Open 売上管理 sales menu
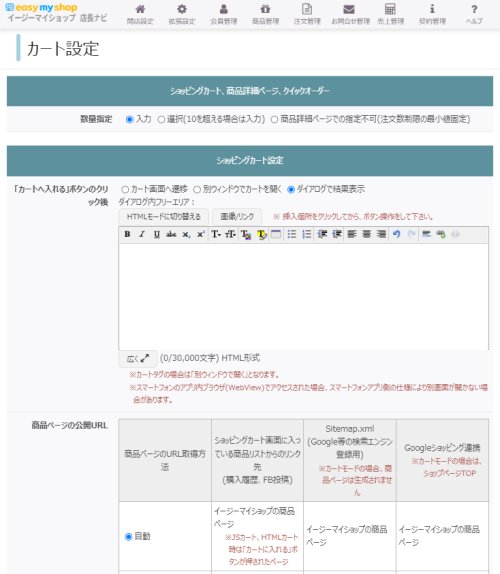 (x=391, y=14)
